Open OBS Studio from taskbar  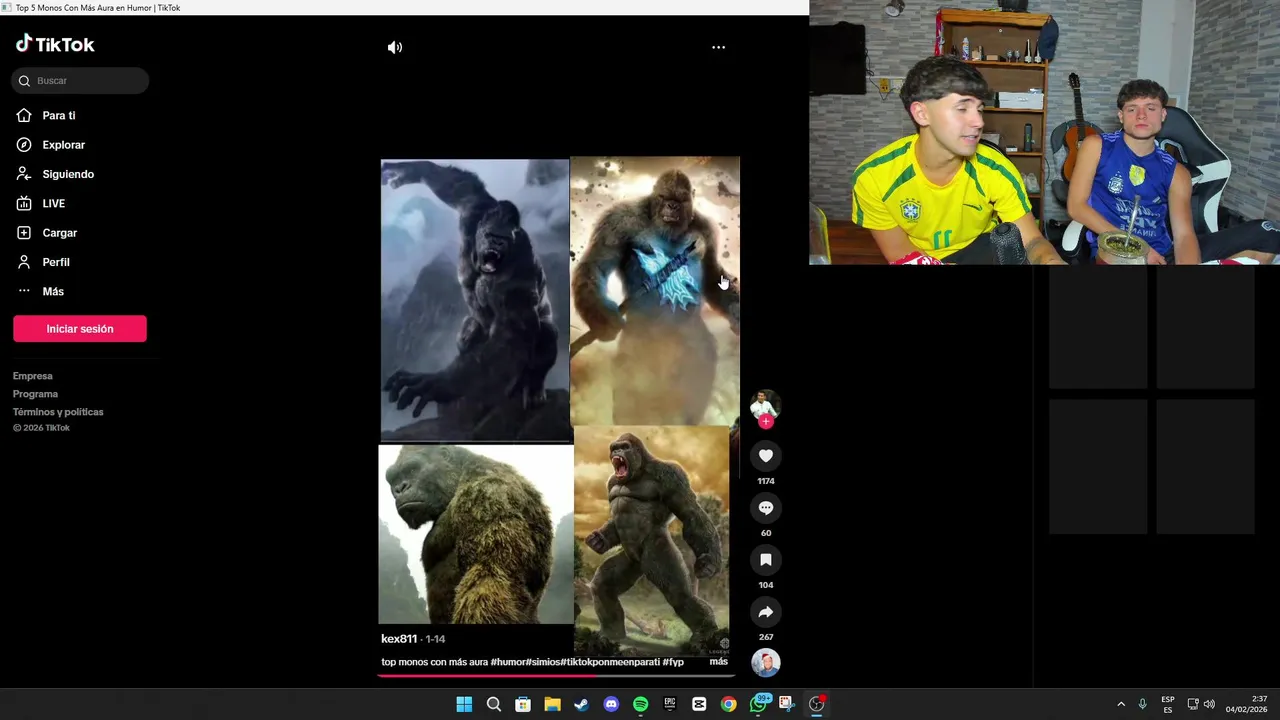click(x=816, y=704)
